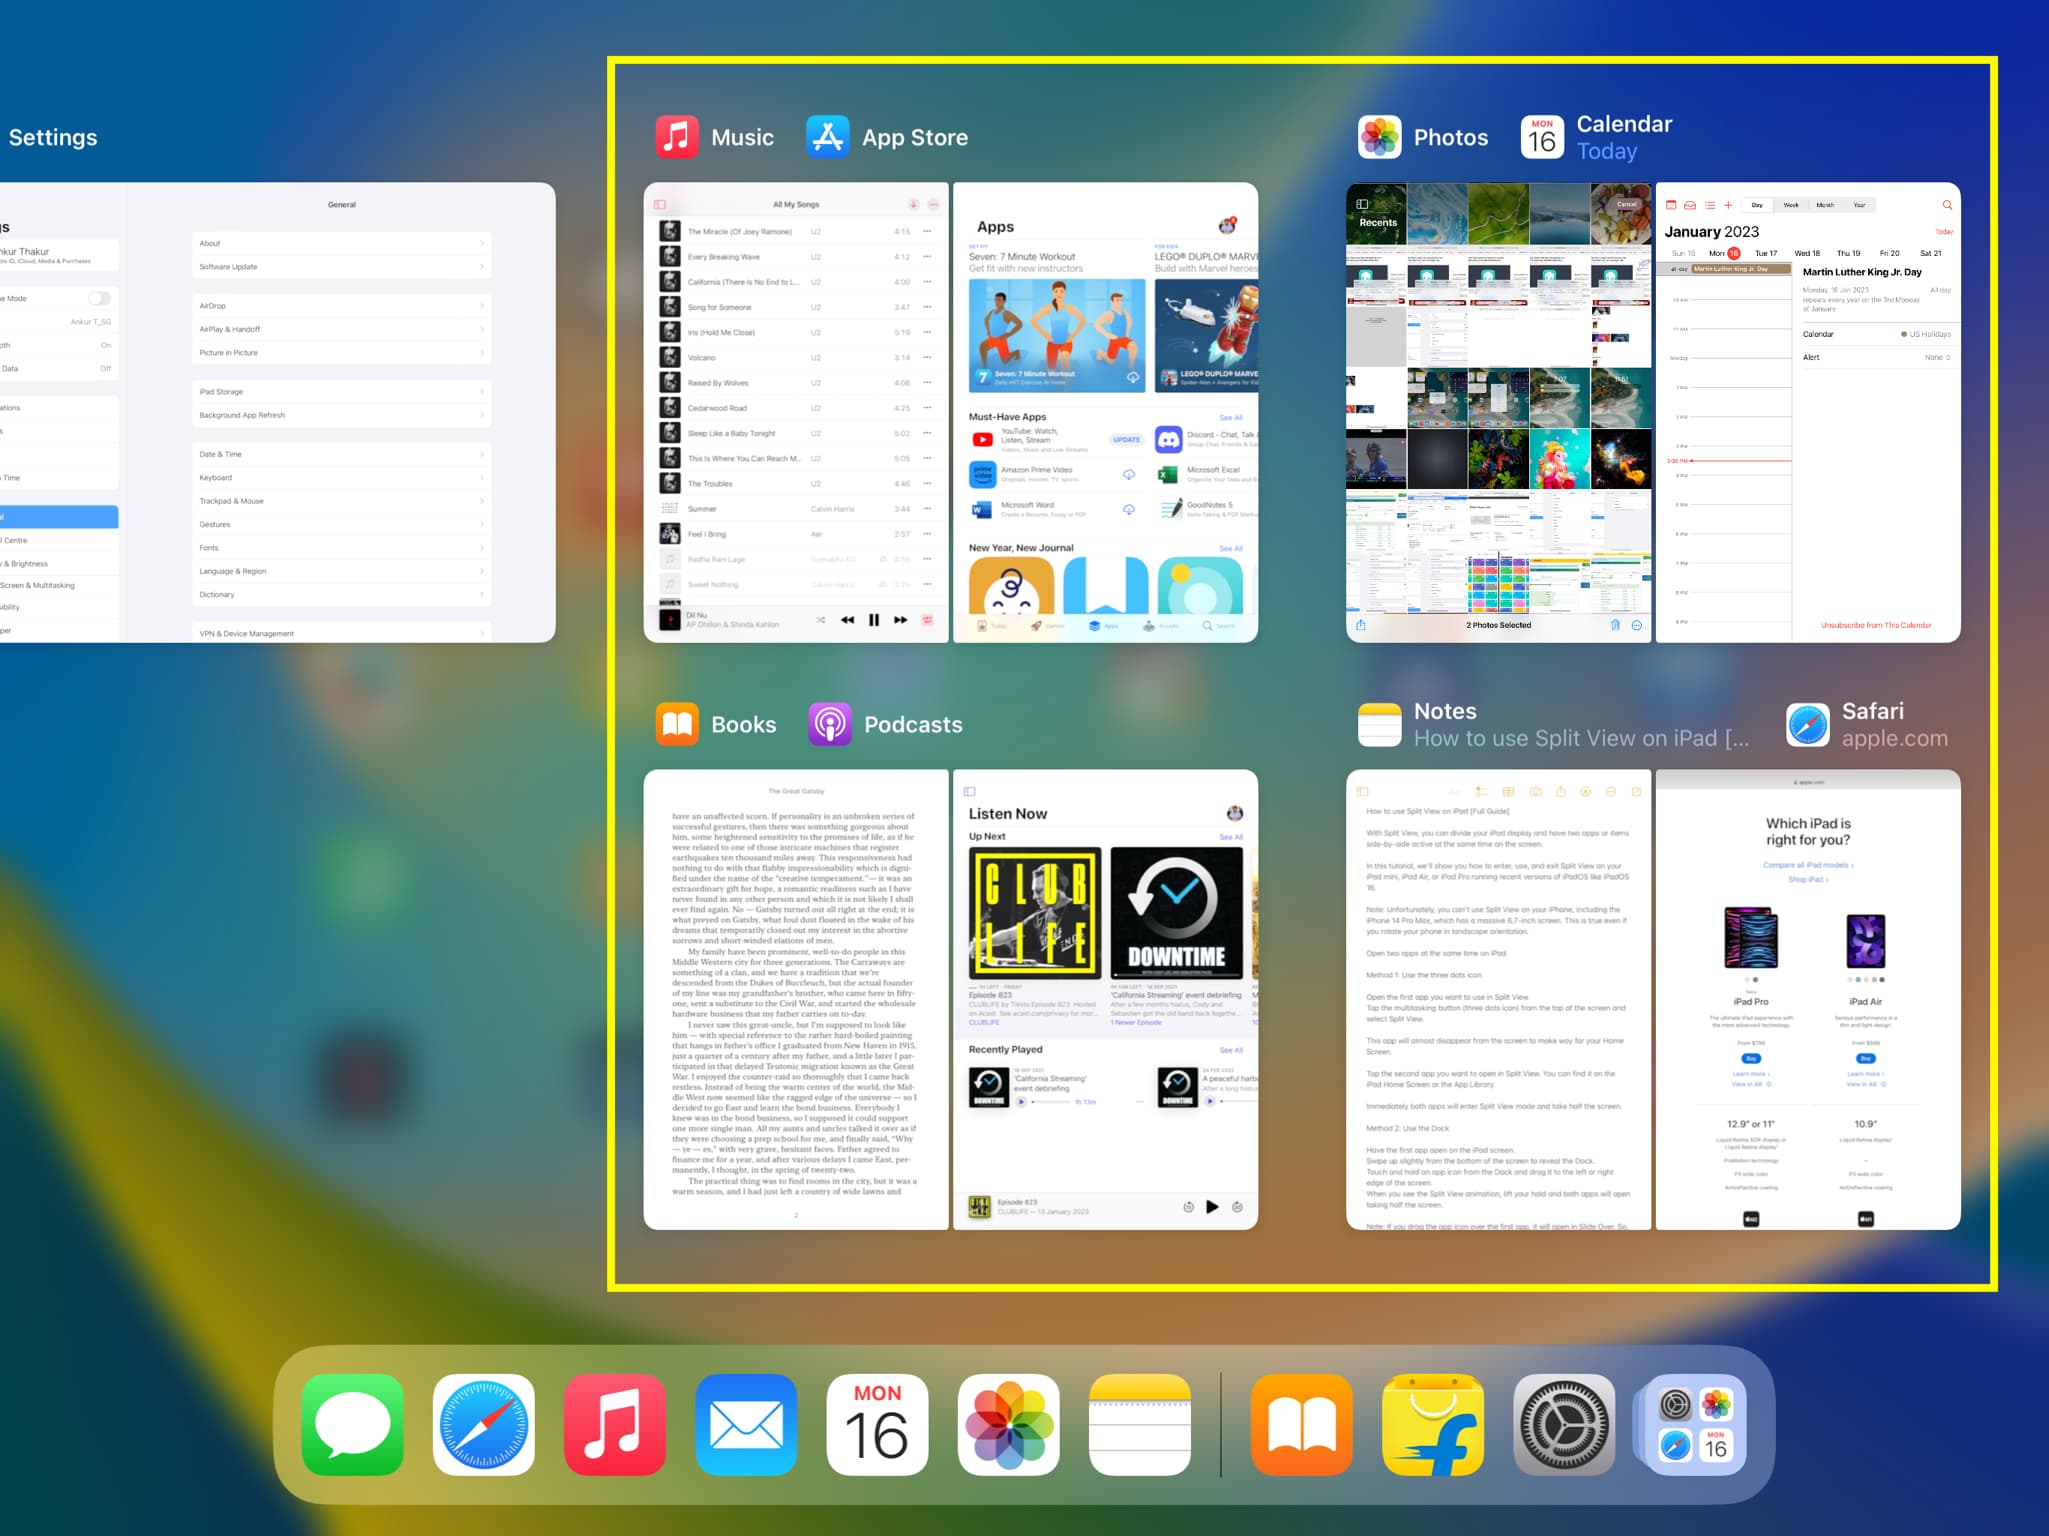Tap Safari address bar showing apple.com
This screenshot has width=2049, height=1536.
(x=1808, y=782)
